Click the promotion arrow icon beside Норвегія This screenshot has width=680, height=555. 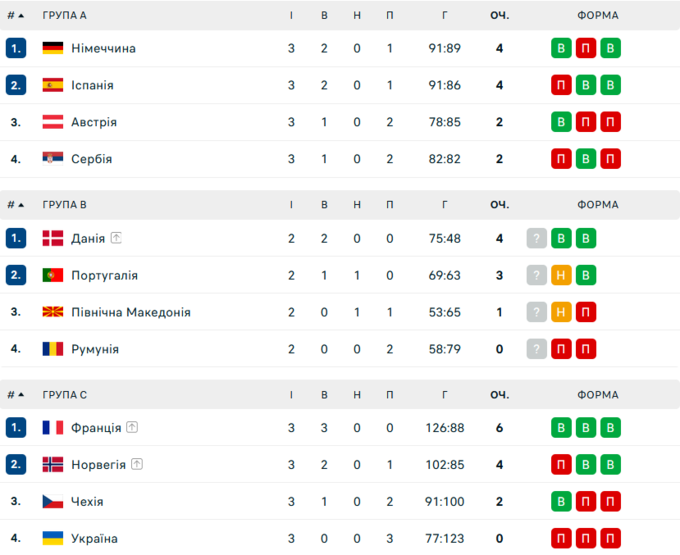point(137,464)
